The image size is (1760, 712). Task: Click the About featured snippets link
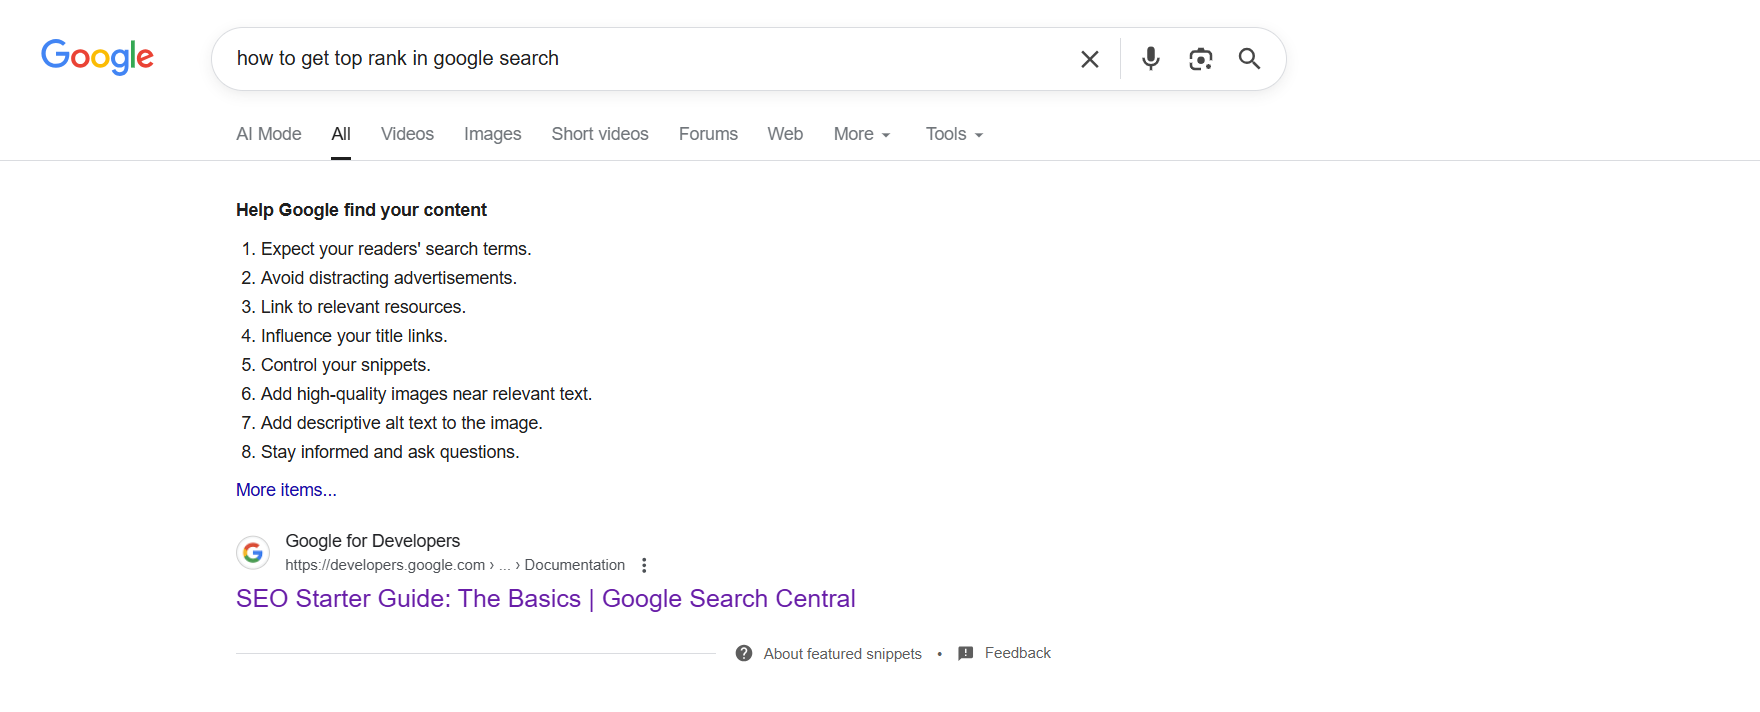tap(842, 654)
